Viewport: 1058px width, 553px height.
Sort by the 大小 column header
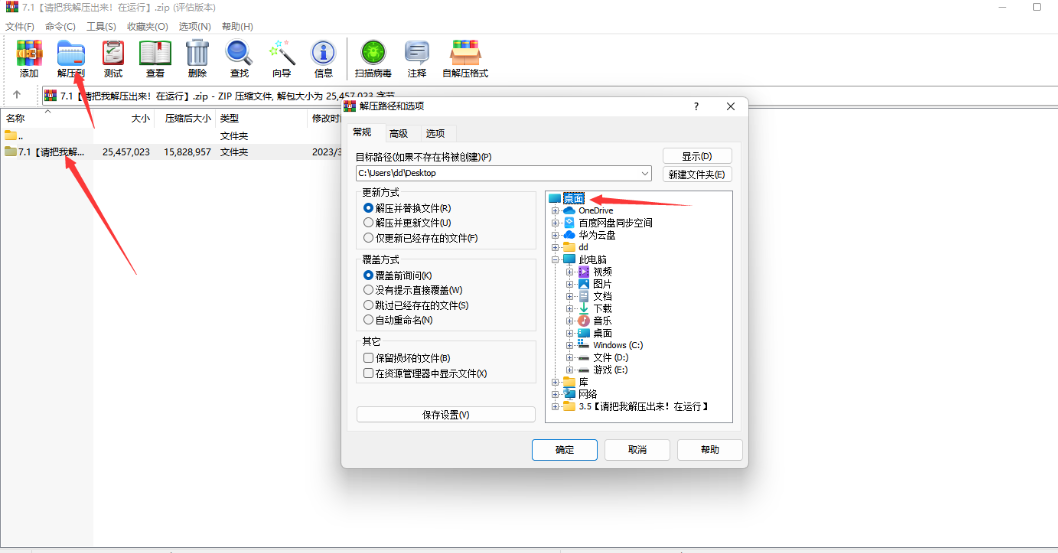click(x=140, y=118)
